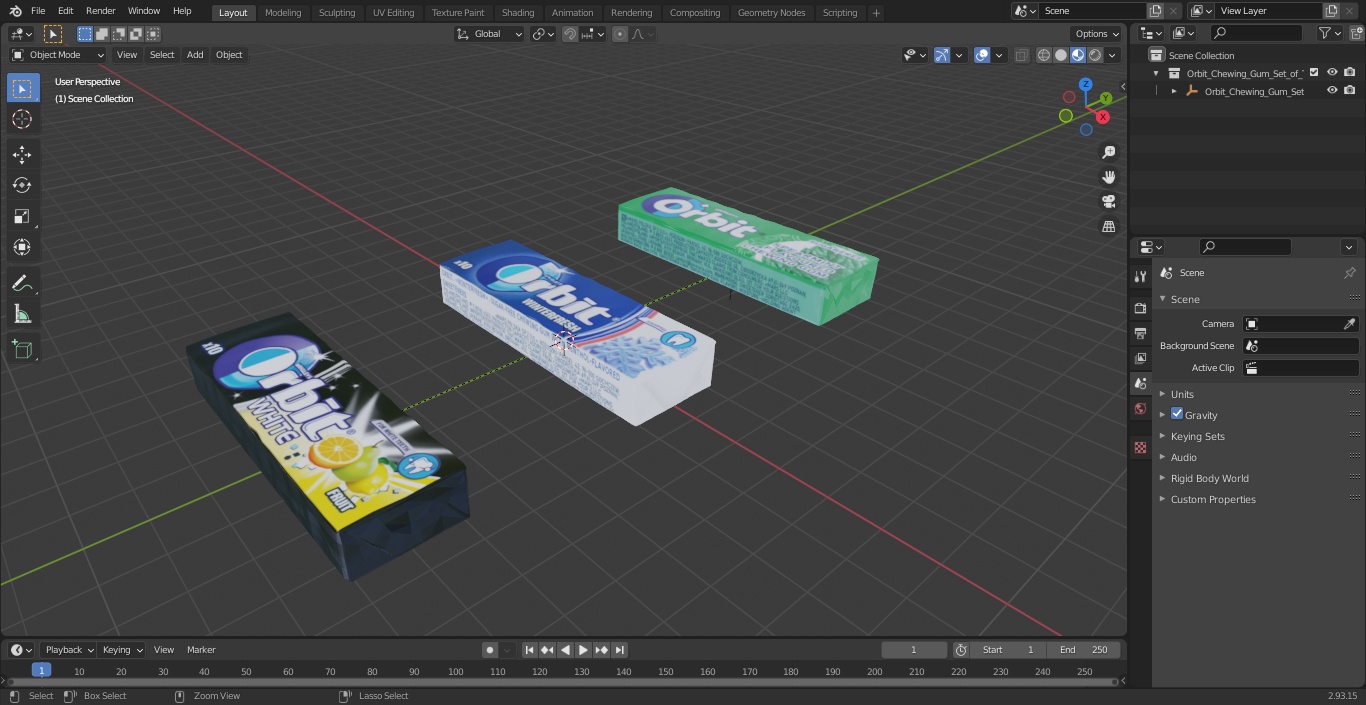Select the Add Cube tool
This screenshot has width=1366, height=705.
pyautogui.click(x=23, y=350)
